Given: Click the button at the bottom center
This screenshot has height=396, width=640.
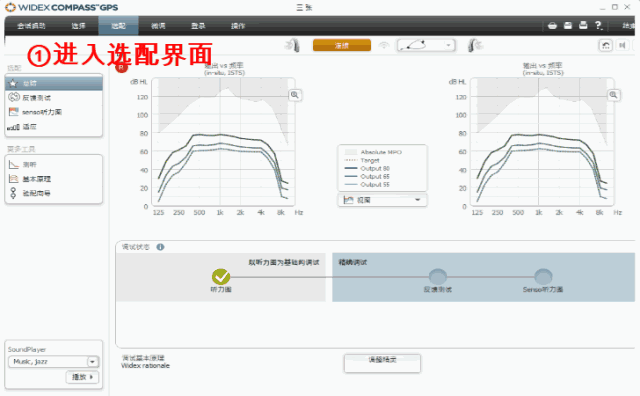Looking at the screenshot, I should (x=382, y=363).
